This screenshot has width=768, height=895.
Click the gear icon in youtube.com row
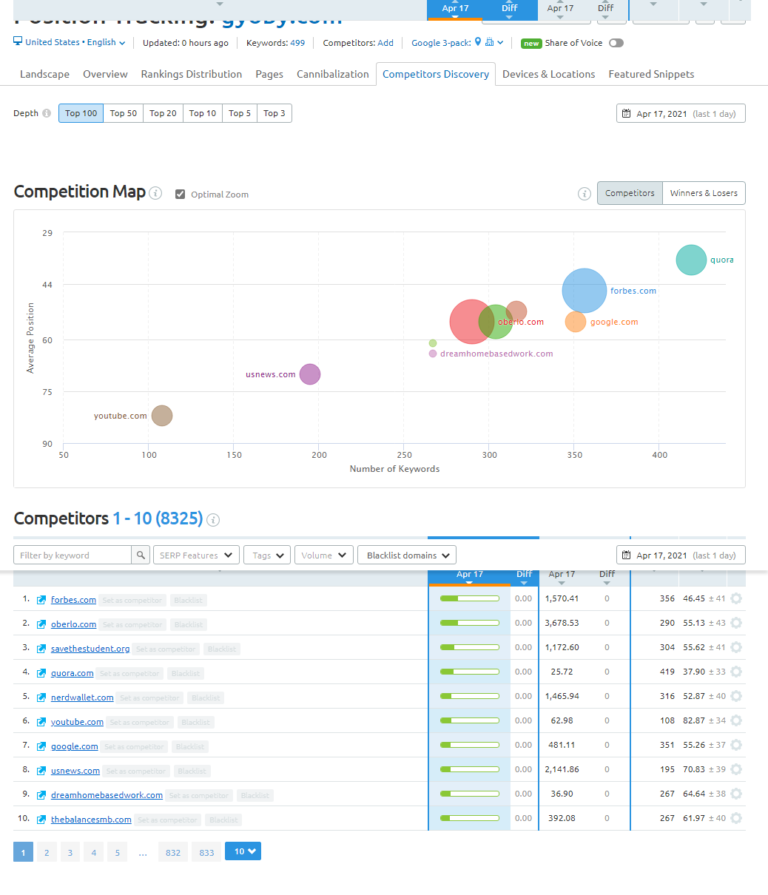[x=737, y=721]
